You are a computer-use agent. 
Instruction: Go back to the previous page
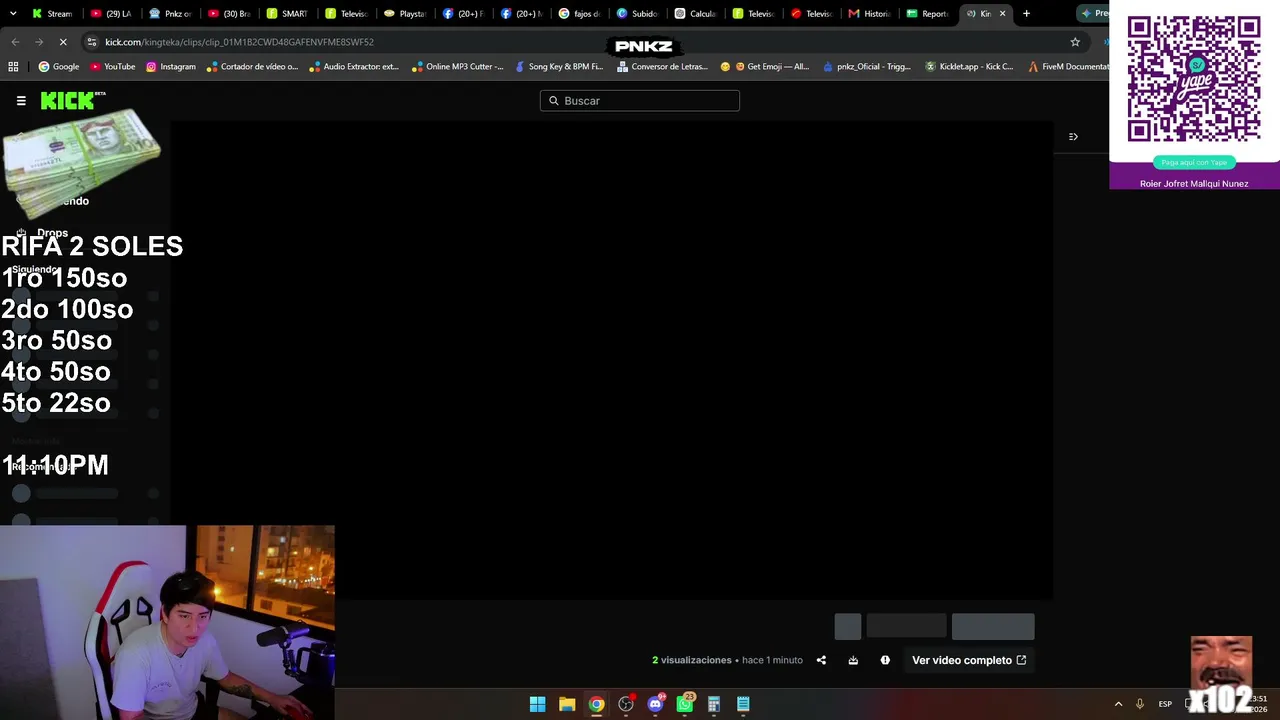tap(15, 42)
